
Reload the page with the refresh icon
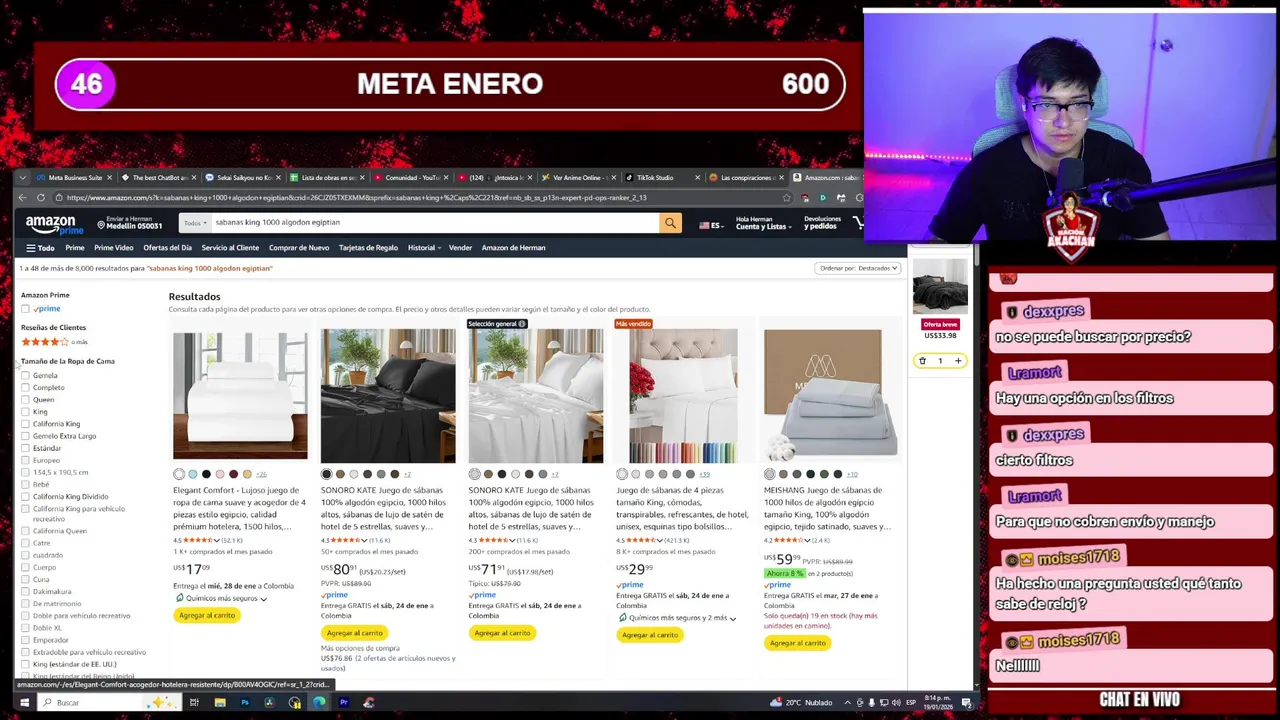click(41, 198)
